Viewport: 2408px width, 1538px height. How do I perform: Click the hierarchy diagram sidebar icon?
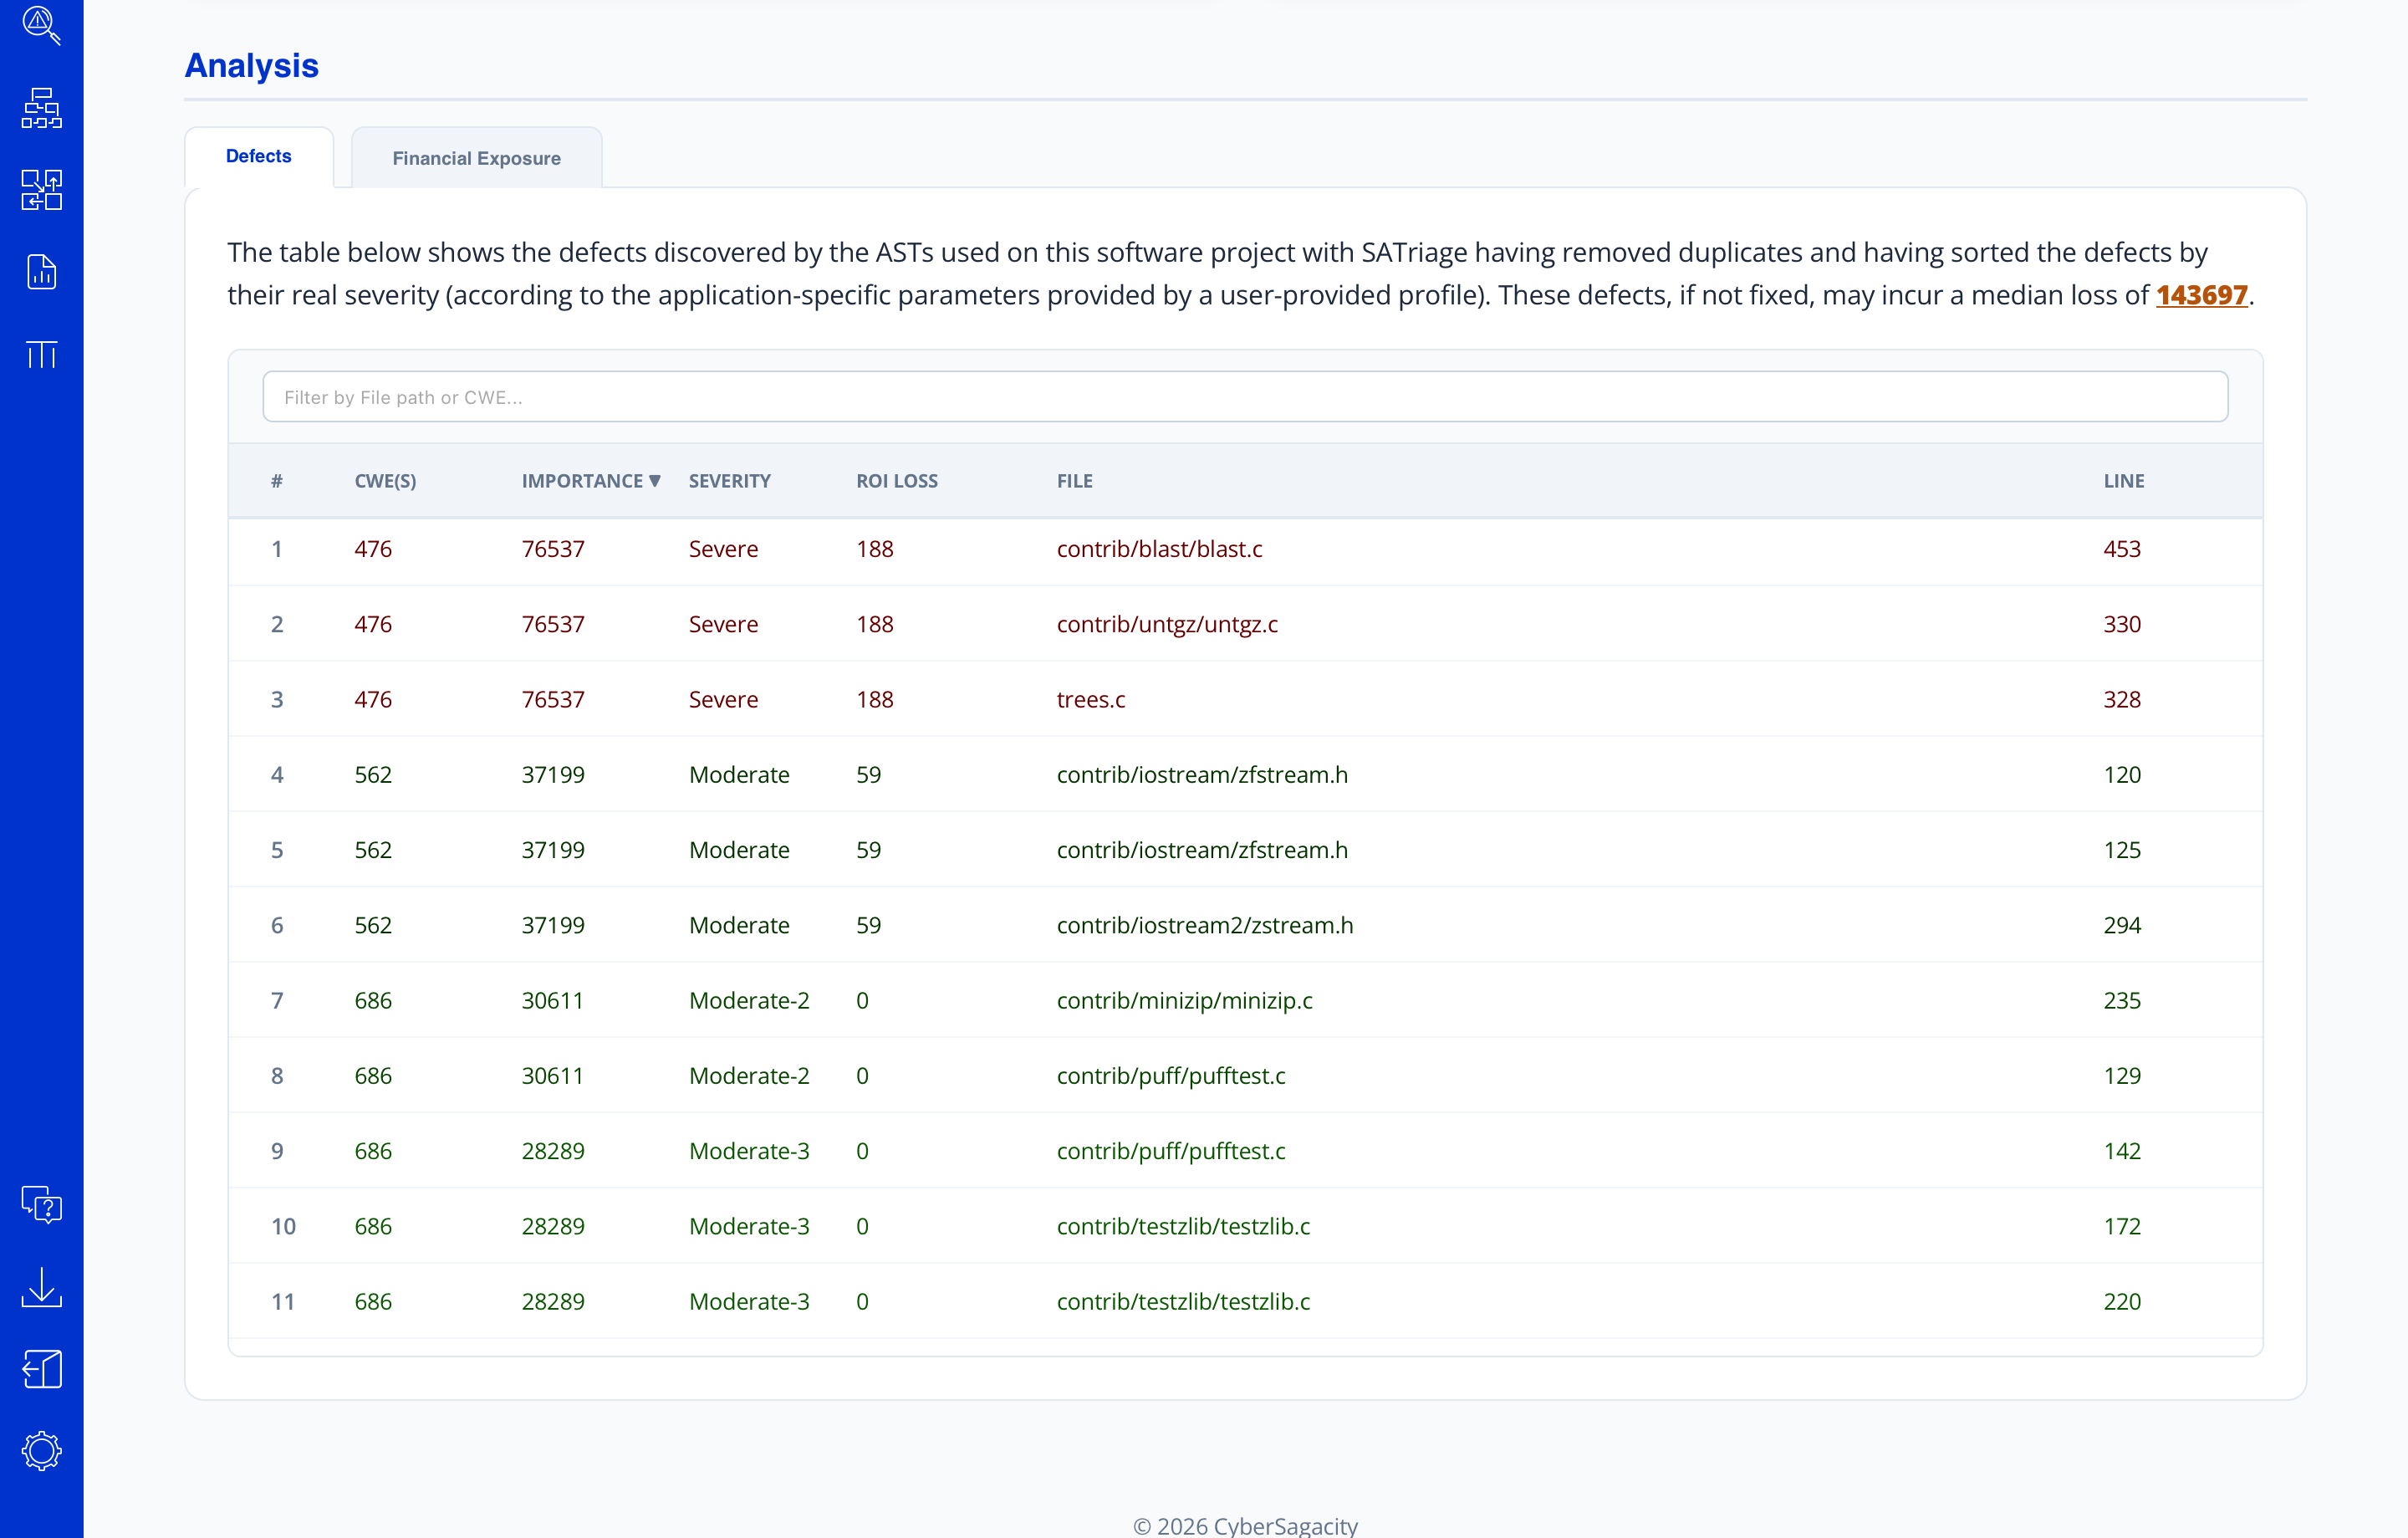click(41, 107)
